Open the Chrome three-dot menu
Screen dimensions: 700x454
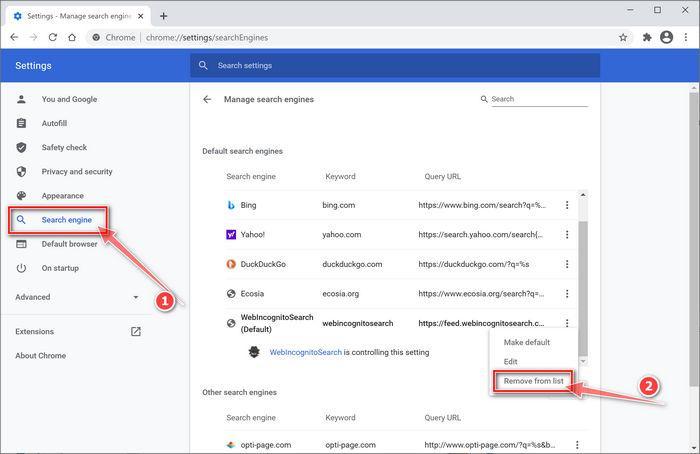[686, 37]
